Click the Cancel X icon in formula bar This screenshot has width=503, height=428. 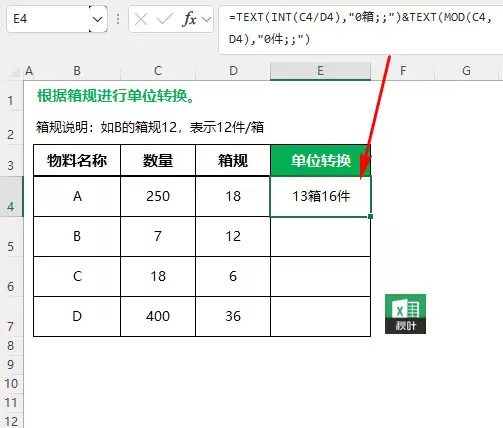pos(141,19)
